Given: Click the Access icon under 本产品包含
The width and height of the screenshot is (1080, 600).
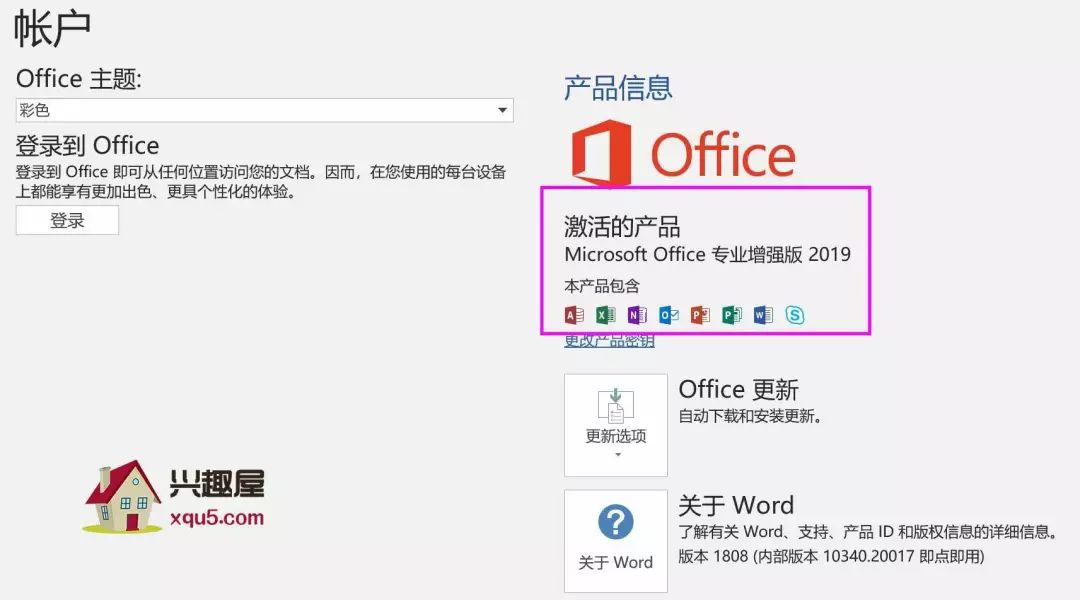Looking at the screenshot, I should (574, 315).
